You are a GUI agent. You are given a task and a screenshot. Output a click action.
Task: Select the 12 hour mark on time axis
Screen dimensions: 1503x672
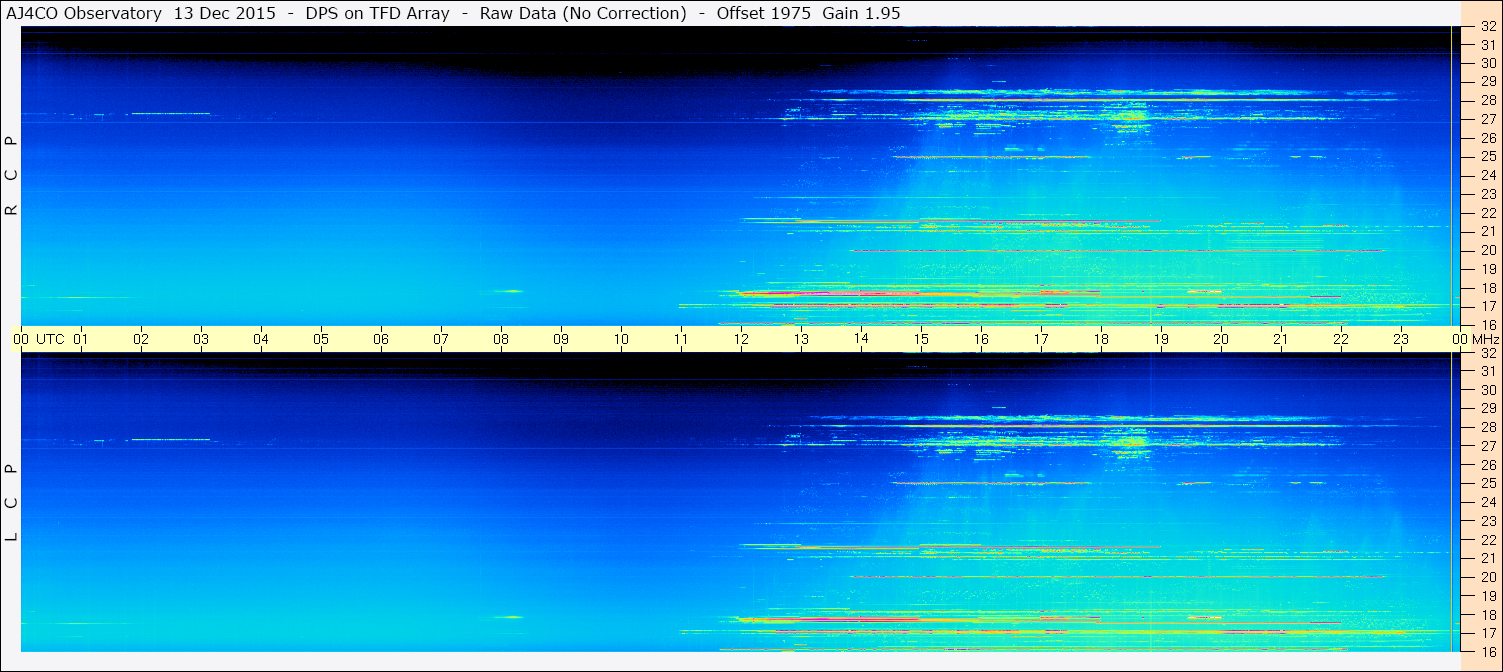[741, 339]
